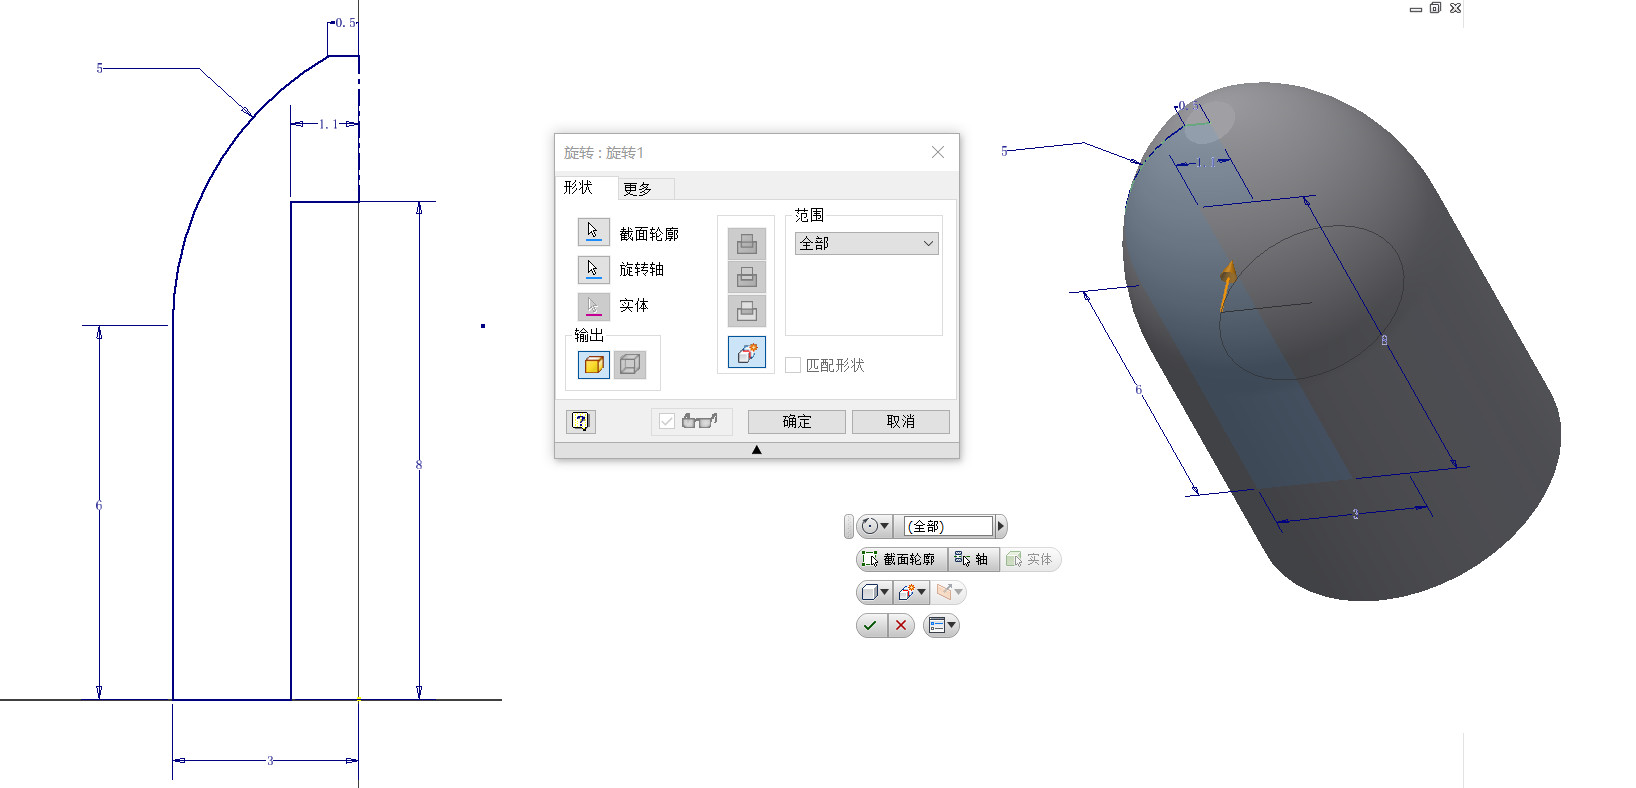Viewport: 1636px width, 788px height.
Task: Open the new-solid operation dropdown in mini-toolbar
Action: (x=913, y=592)
